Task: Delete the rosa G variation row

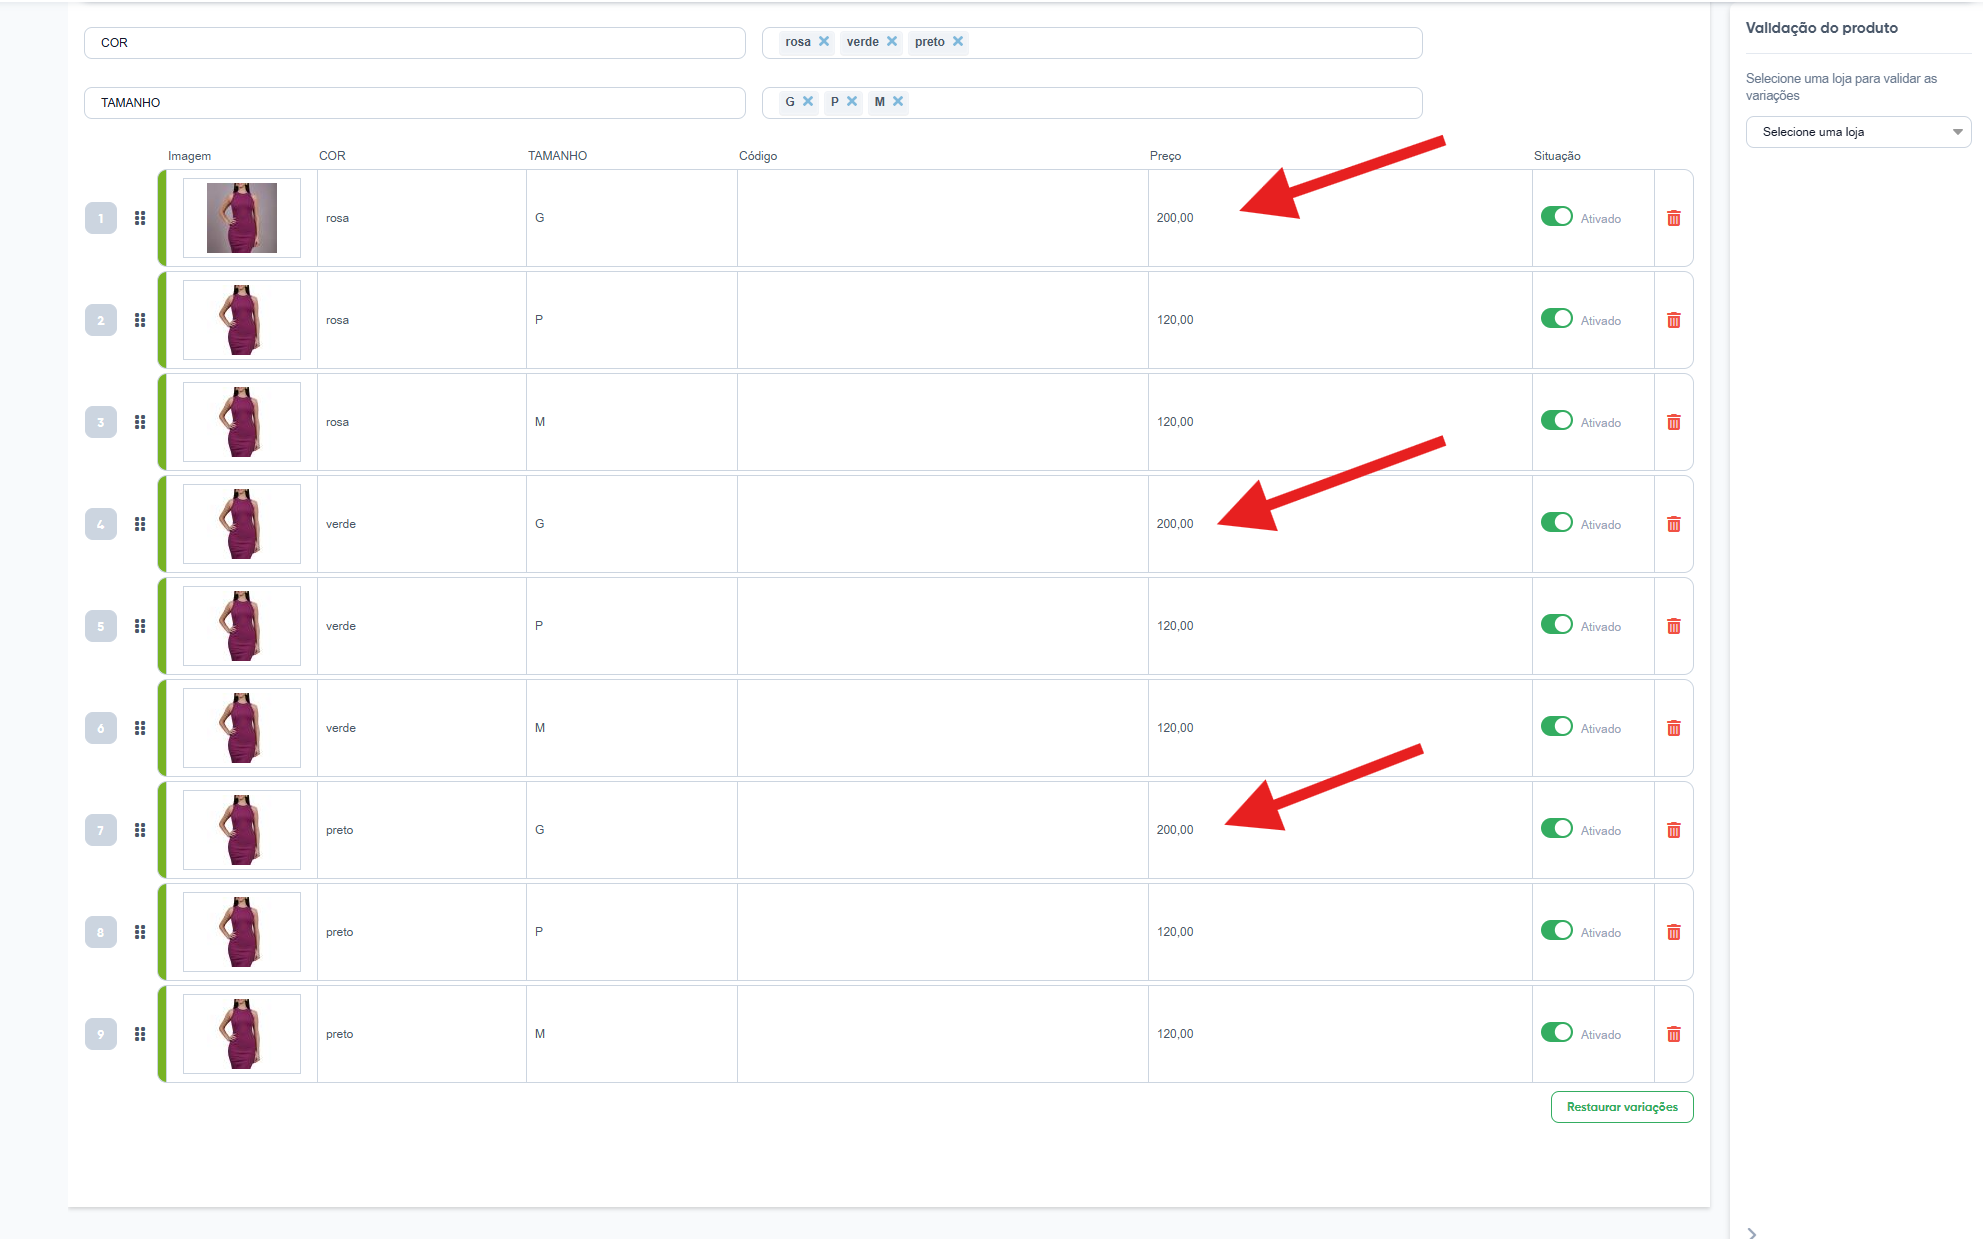Action: [1673, 218]
